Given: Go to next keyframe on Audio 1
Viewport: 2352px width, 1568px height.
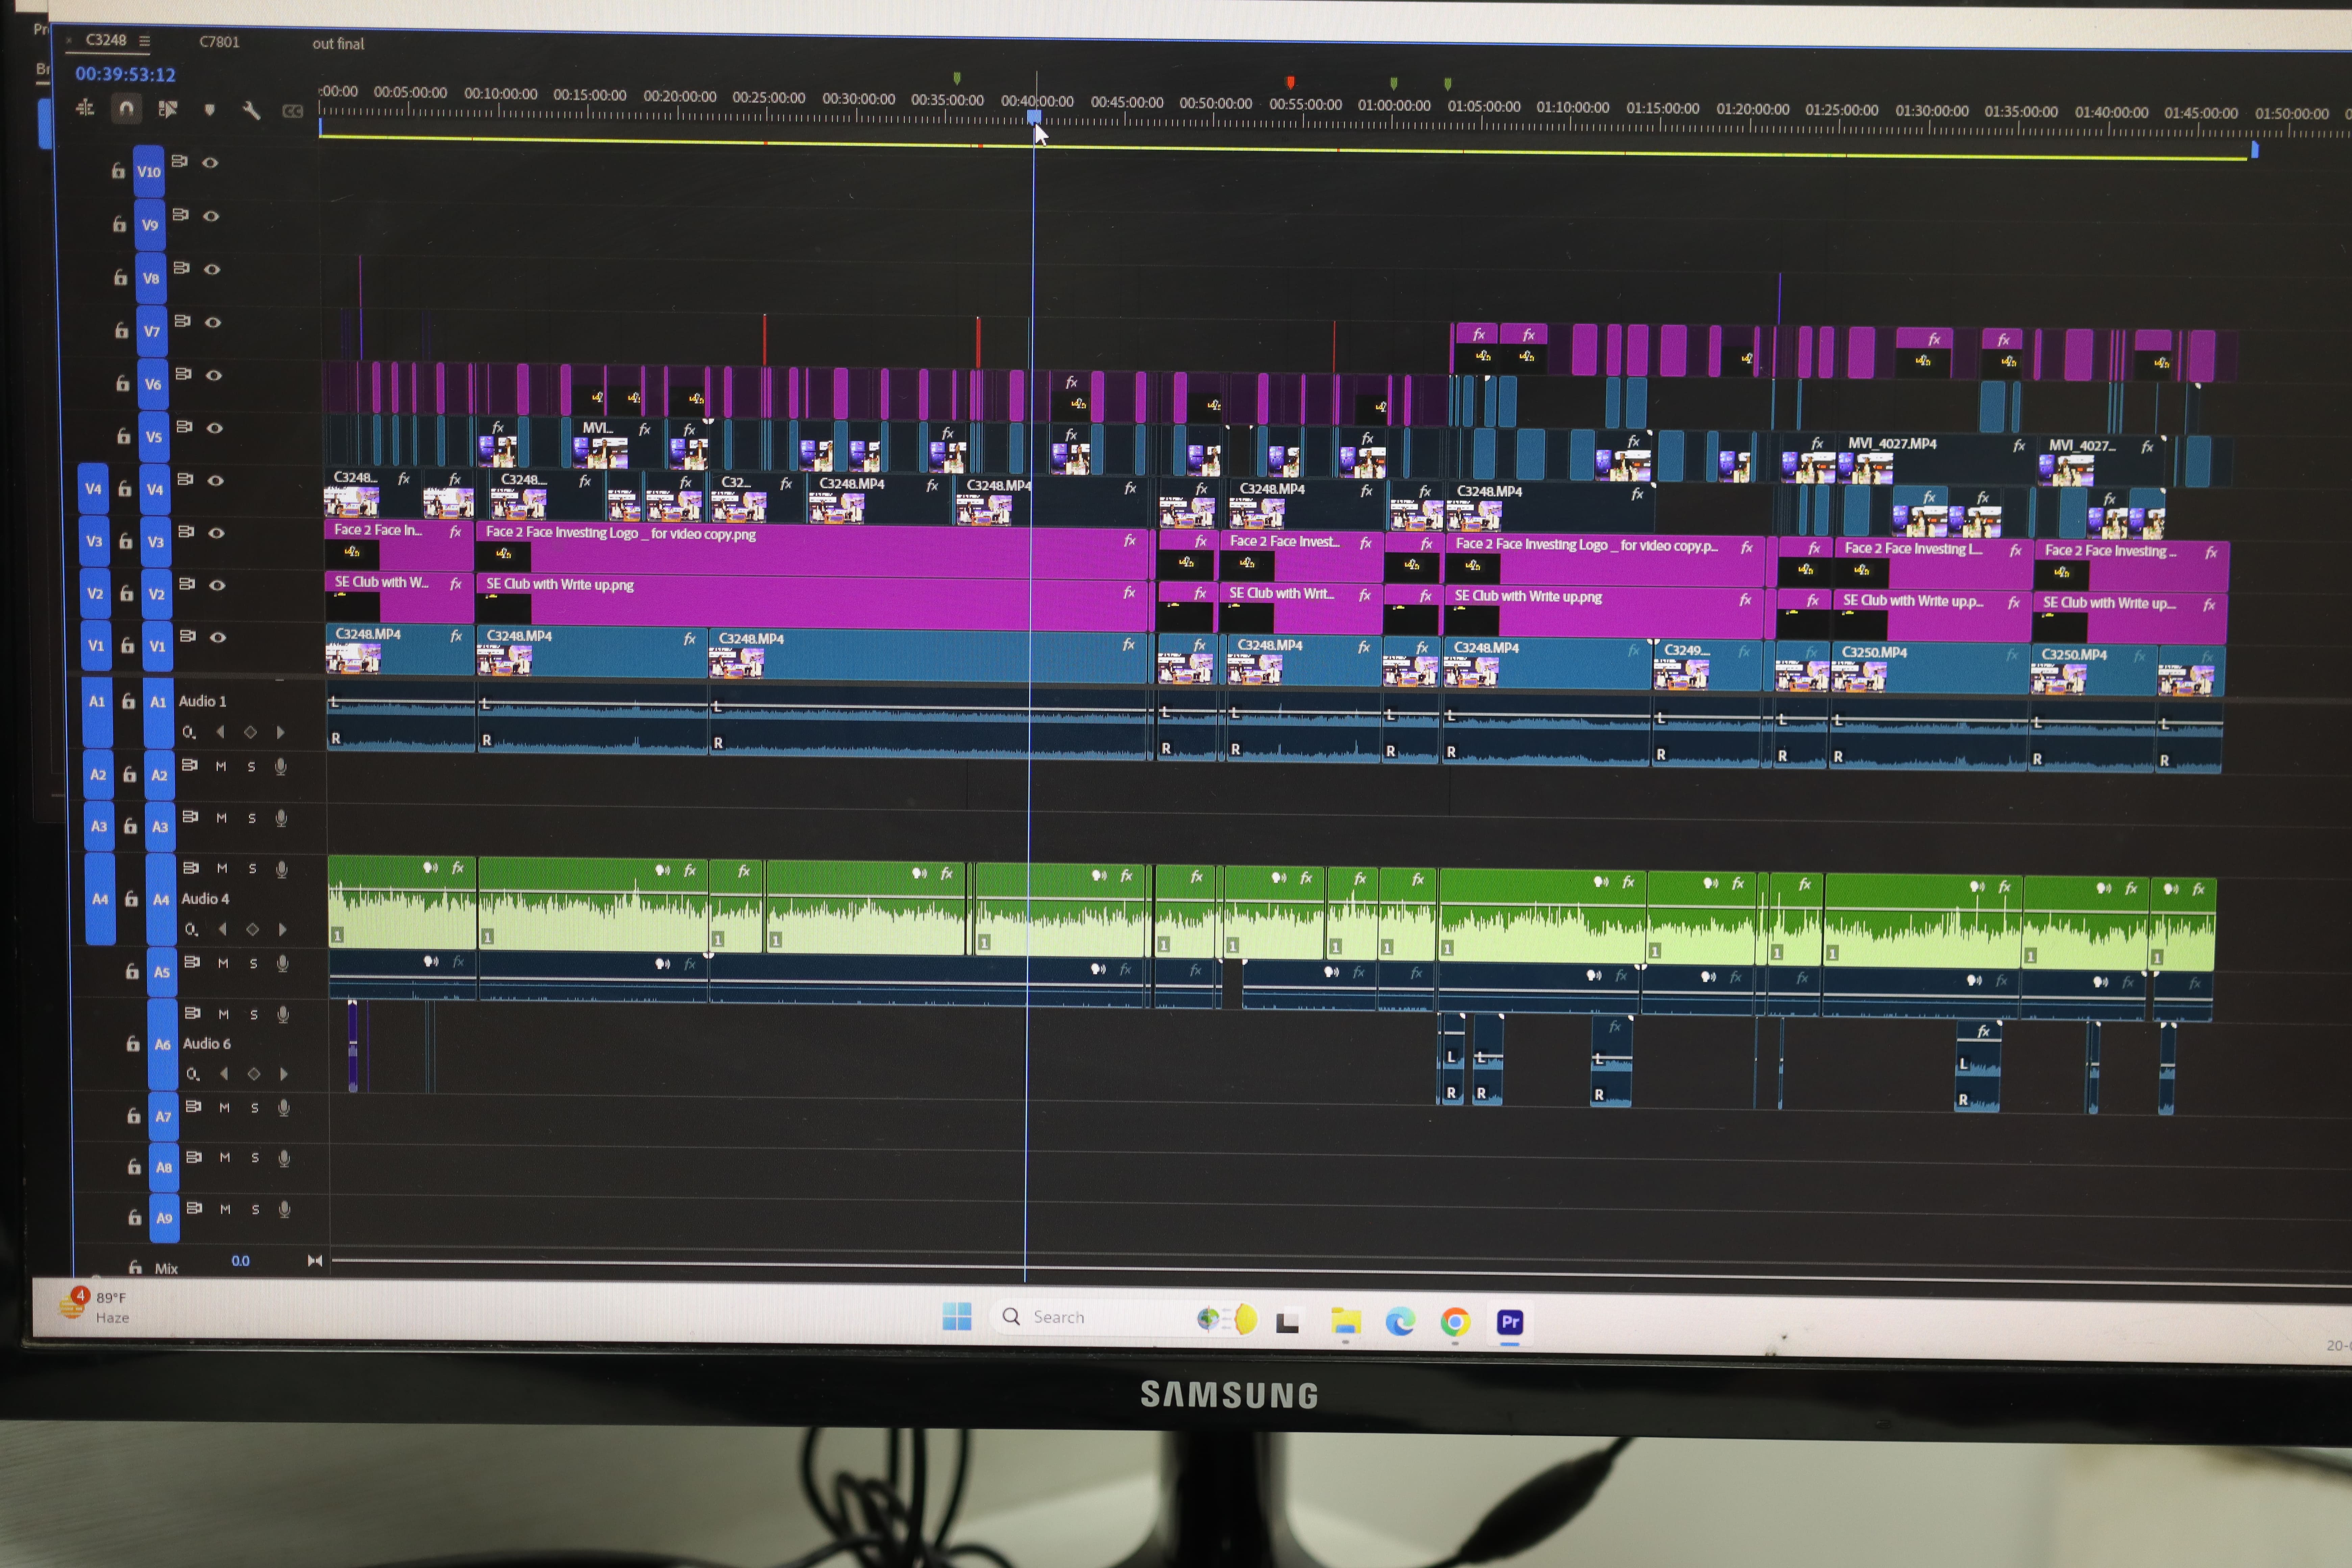Looking at the screenshot, I should pos(281,732).
